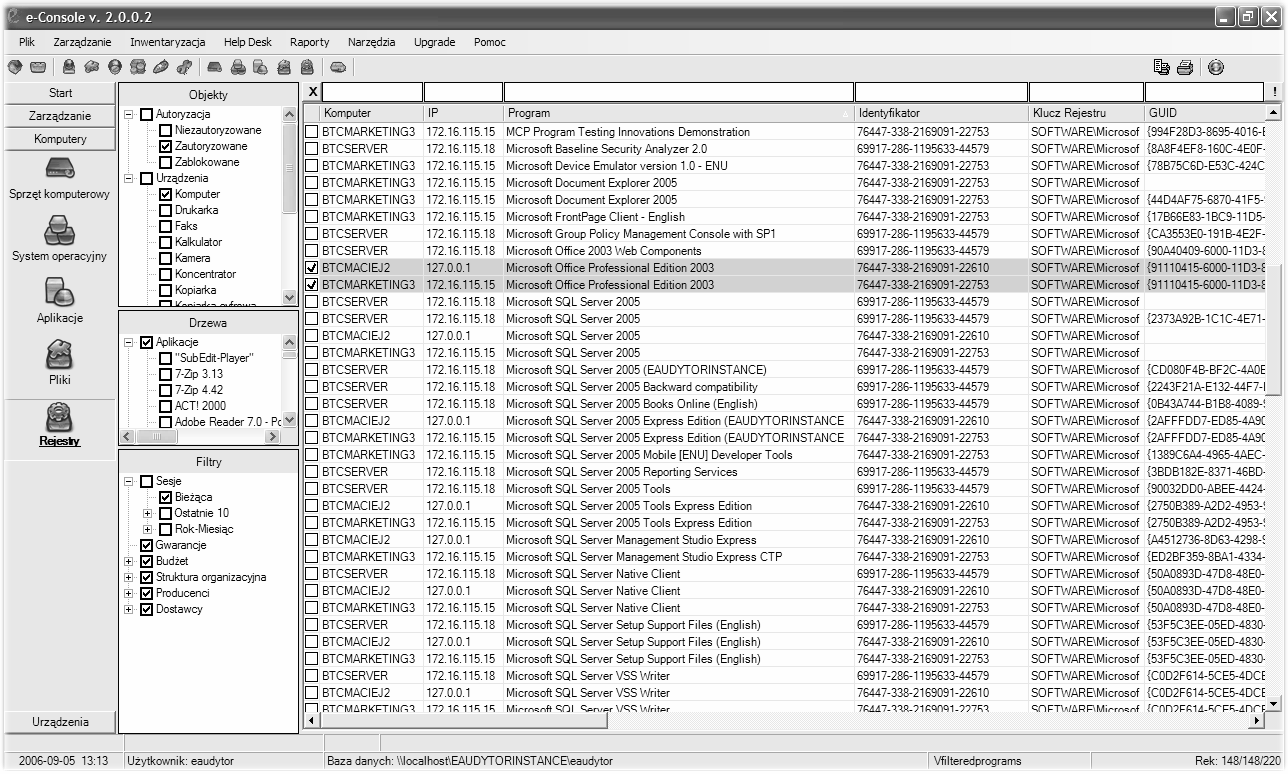This screenshot has width=1288, height=774.
Task: Click the flat drive icon after first toolbar separator
Action: [215, 68]
